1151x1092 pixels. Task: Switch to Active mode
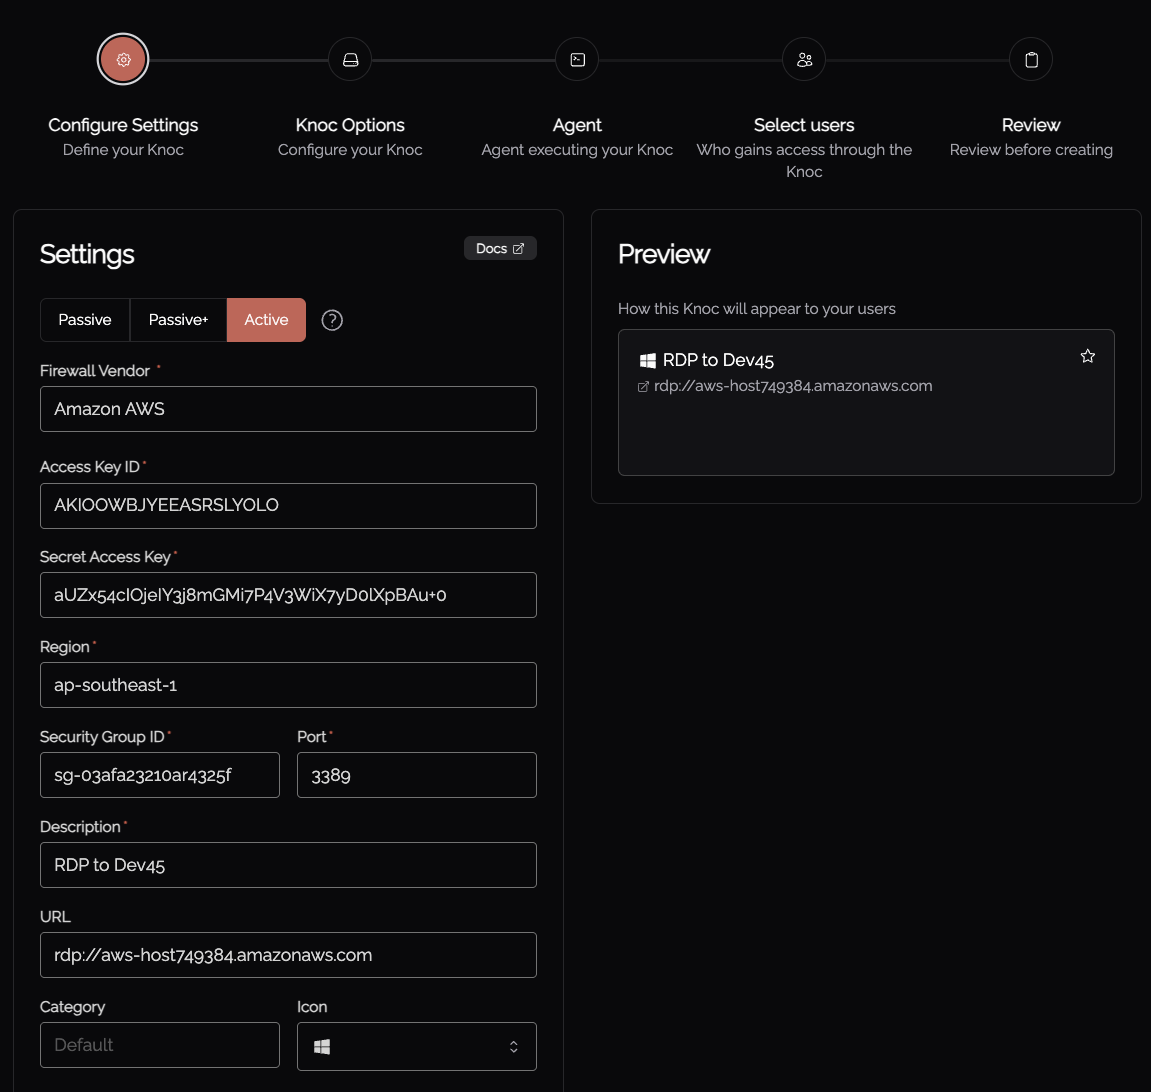pos(265,320)
